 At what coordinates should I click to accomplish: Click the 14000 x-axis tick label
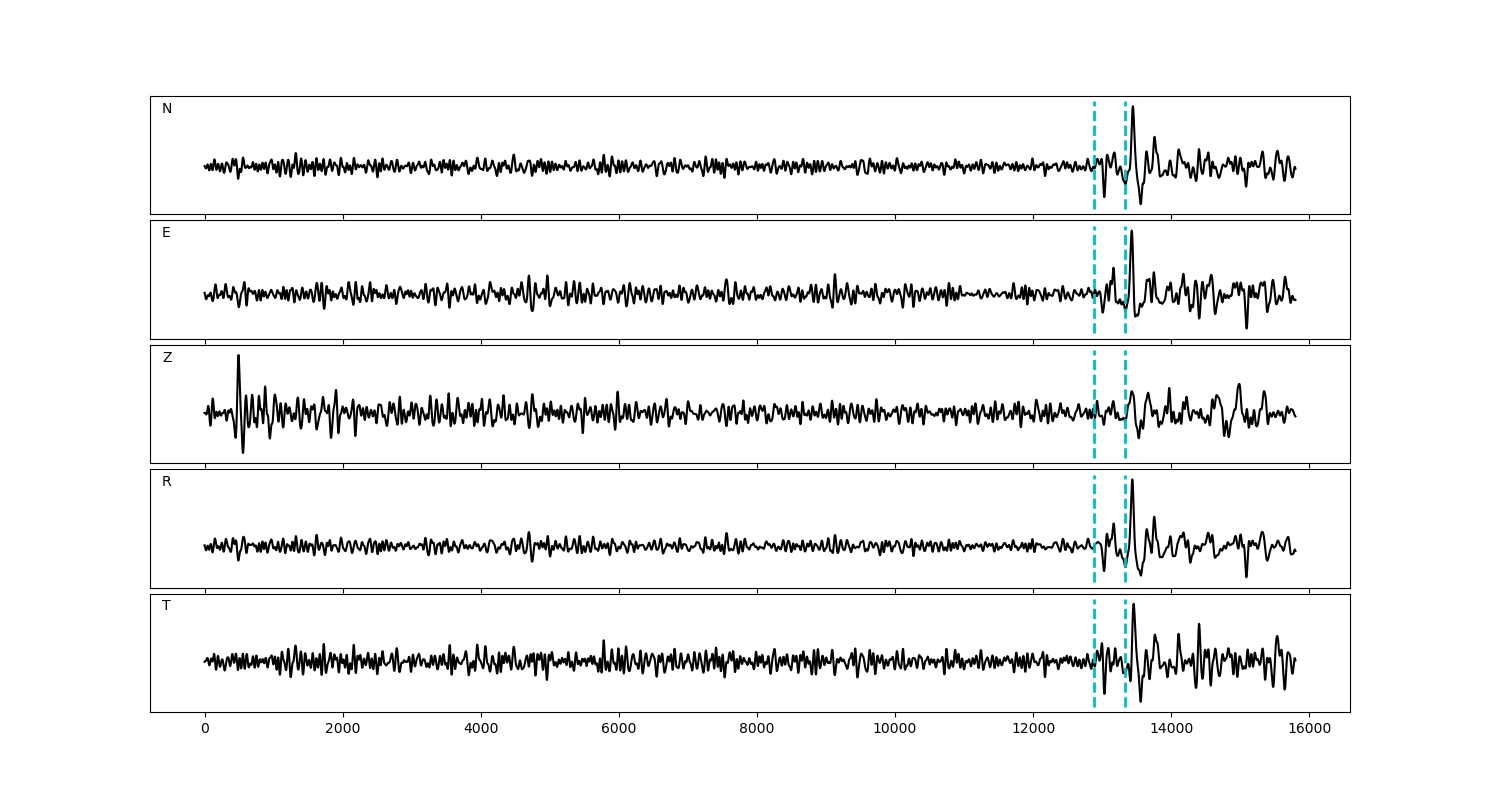tap(1171, 730)
